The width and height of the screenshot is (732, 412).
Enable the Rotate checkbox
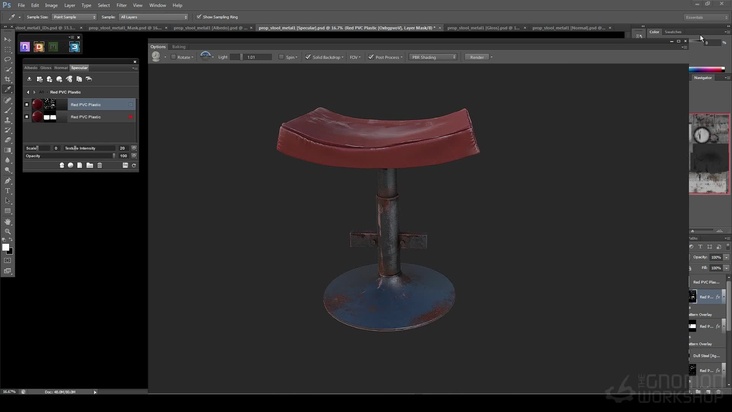[x=173, y=57]
